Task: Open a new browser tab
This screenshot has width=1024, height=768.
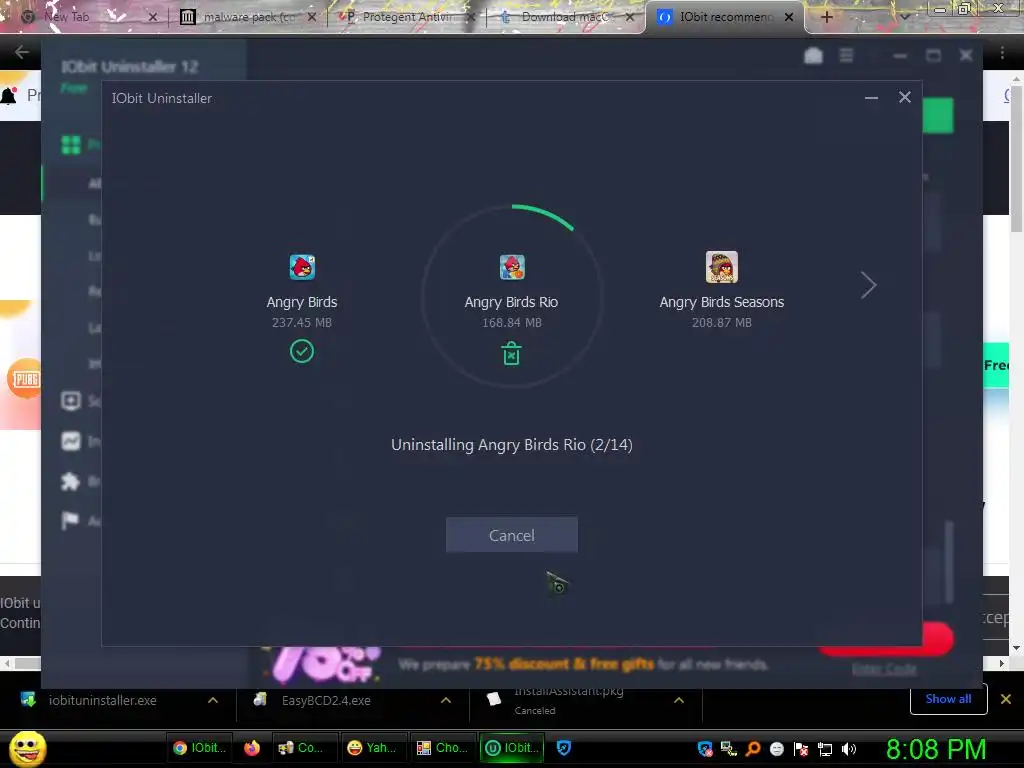Action: pos(827,17)
